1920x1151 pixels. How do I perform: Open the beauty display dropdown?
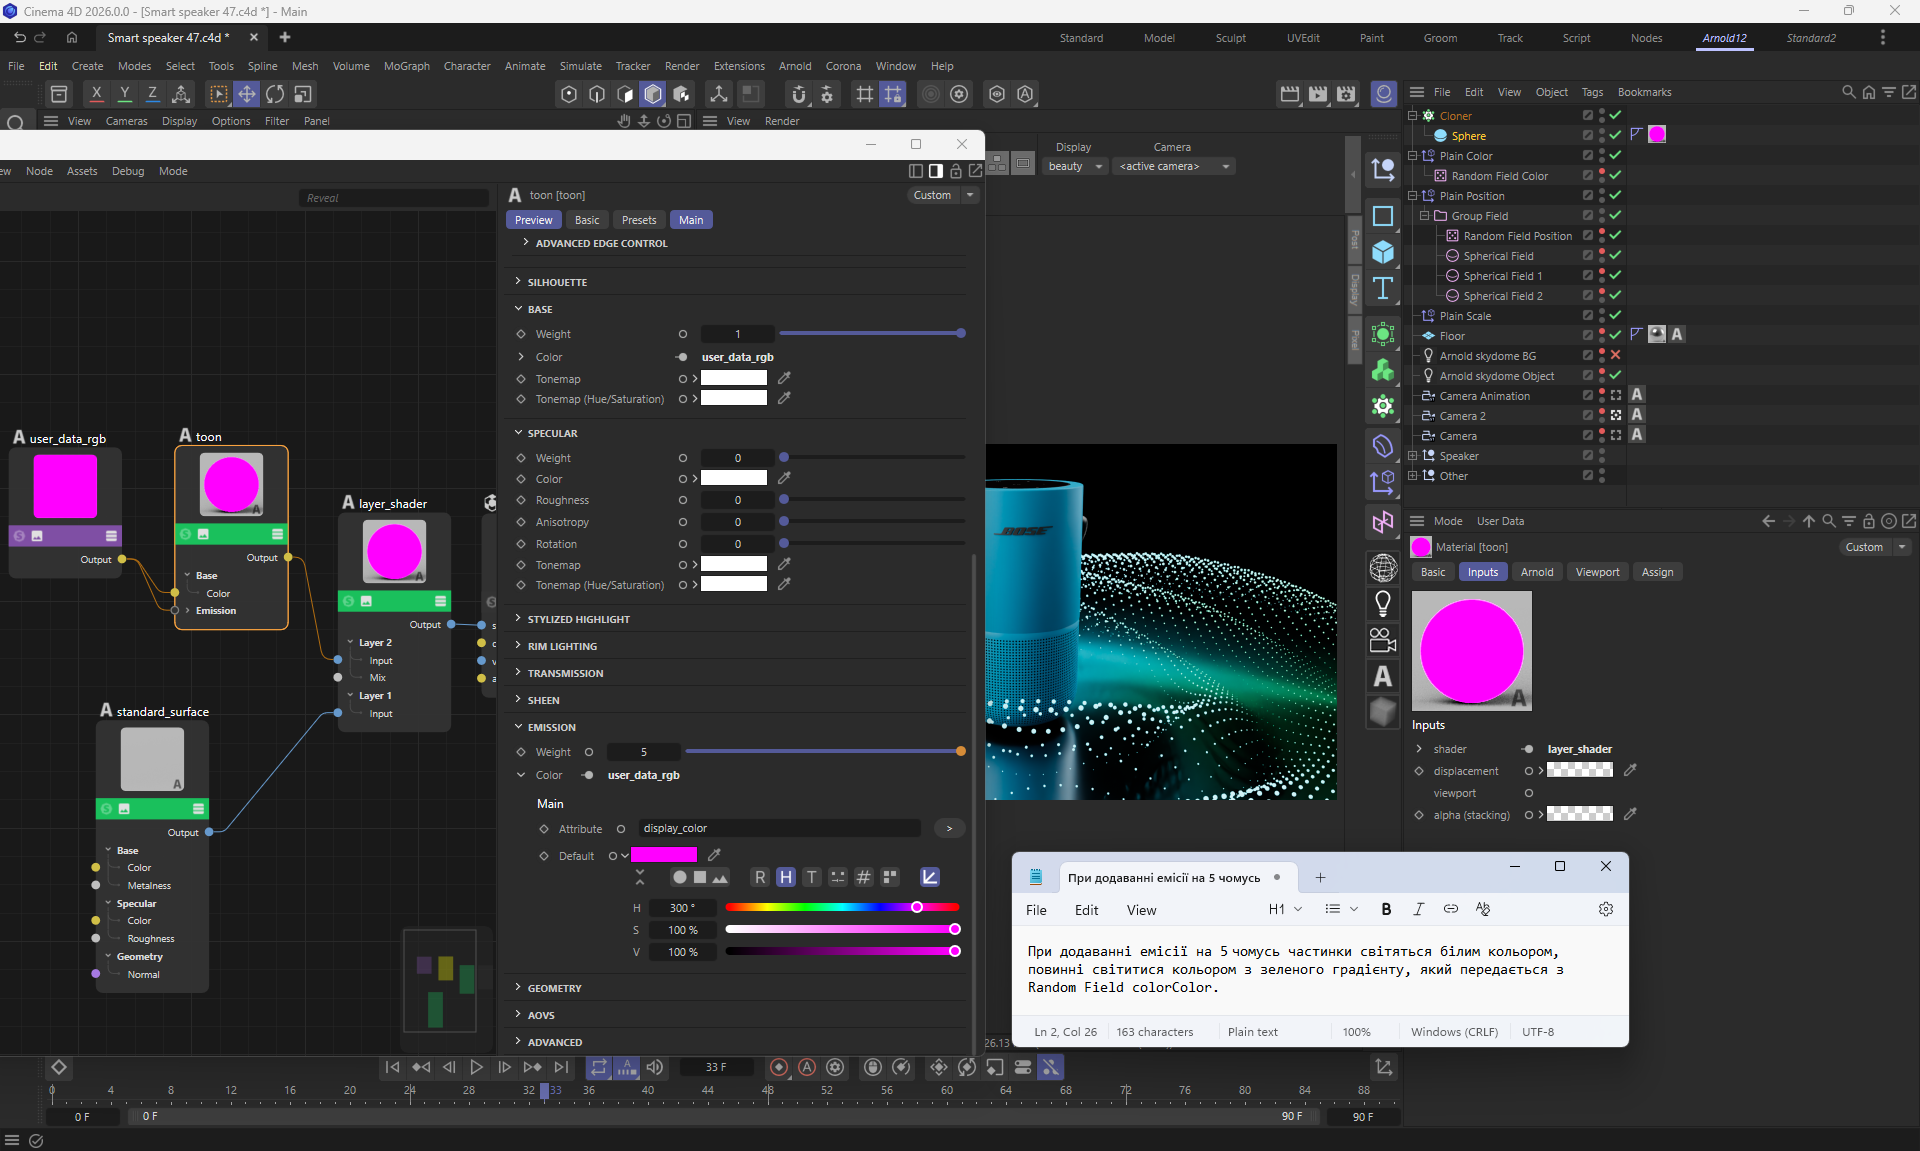coord(1075,166)
